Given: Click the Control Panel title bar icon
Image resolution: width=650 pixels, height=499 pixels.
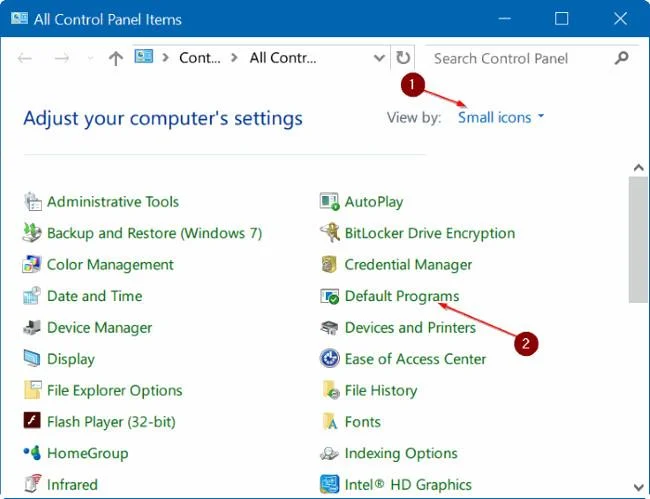Looking at the screenshot, I should click(19, 18).
